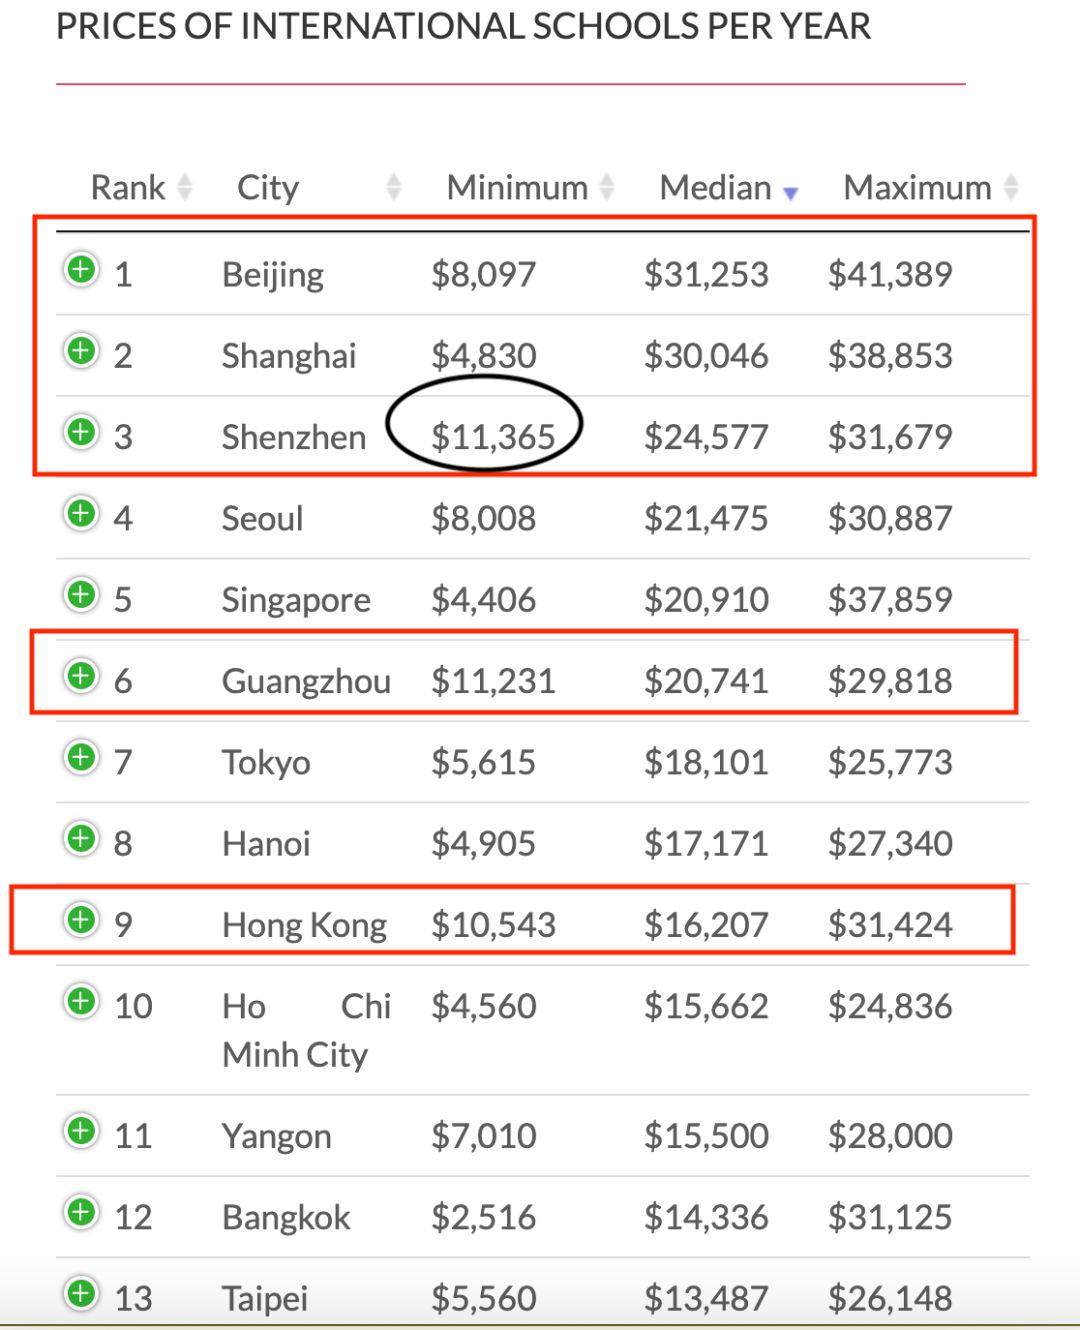Click green plus icon for Guangzhou
The width and height of the screenshot is (1080, 1330).
(81, 676)
